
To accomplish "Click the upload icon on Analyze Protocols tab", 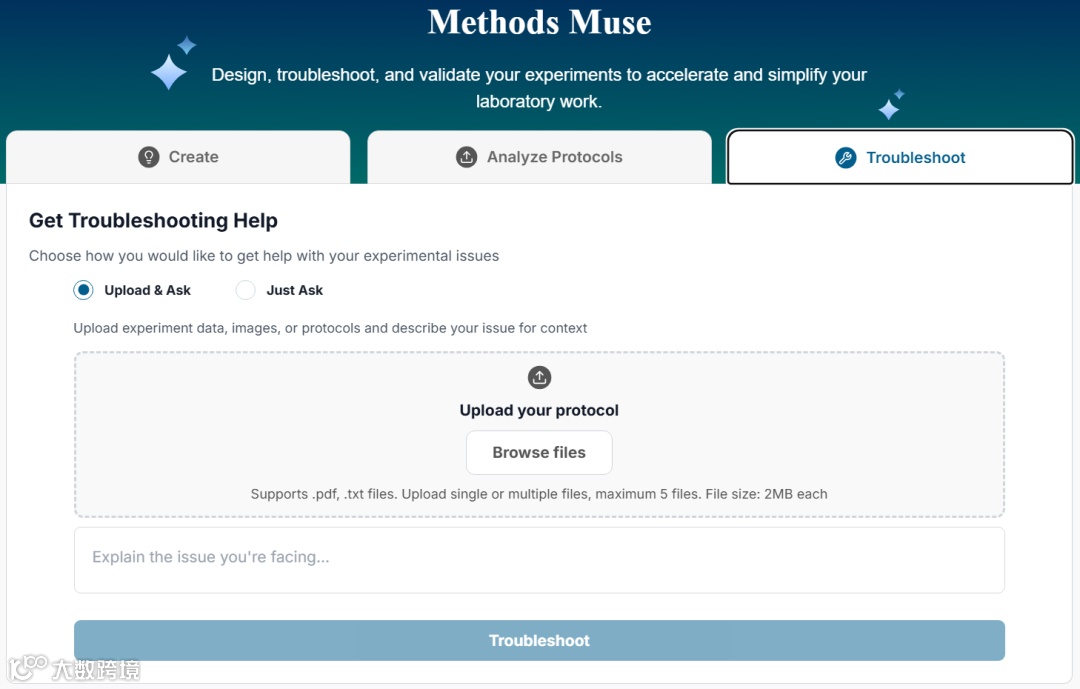I will (x=466, y=157).
